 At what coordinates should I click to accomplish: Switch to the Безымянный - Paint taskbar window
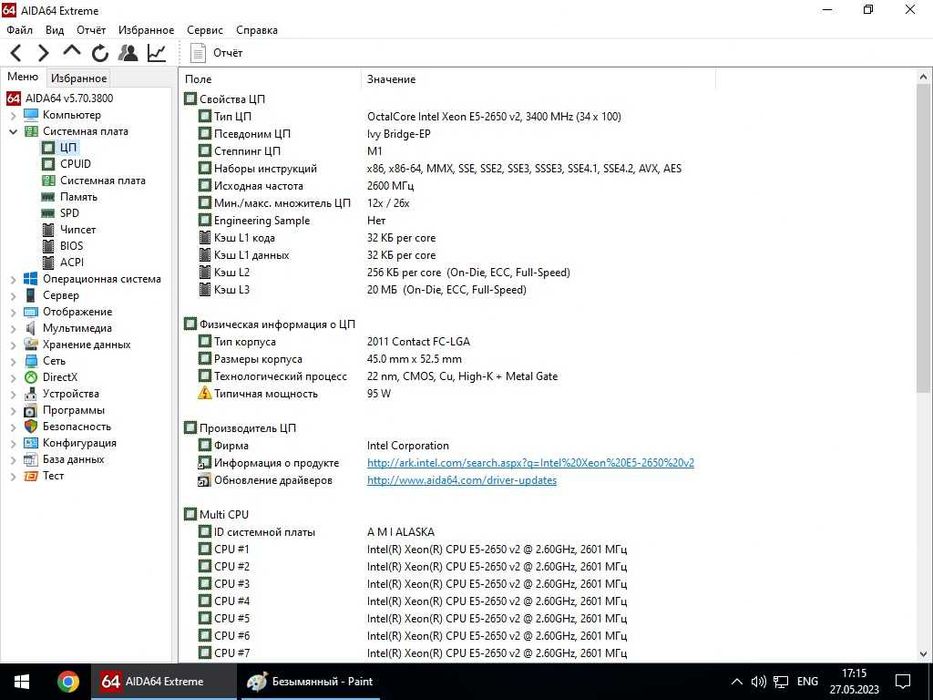(309, 682)
